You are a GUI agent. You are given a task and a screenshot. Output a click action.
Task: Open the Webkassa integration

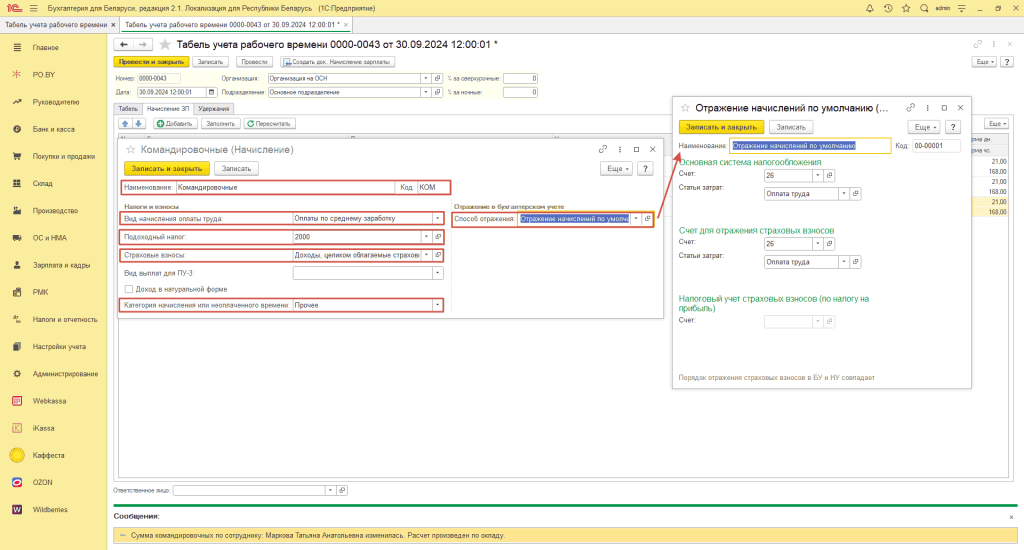pyautogui.click(x=49, y=401)
